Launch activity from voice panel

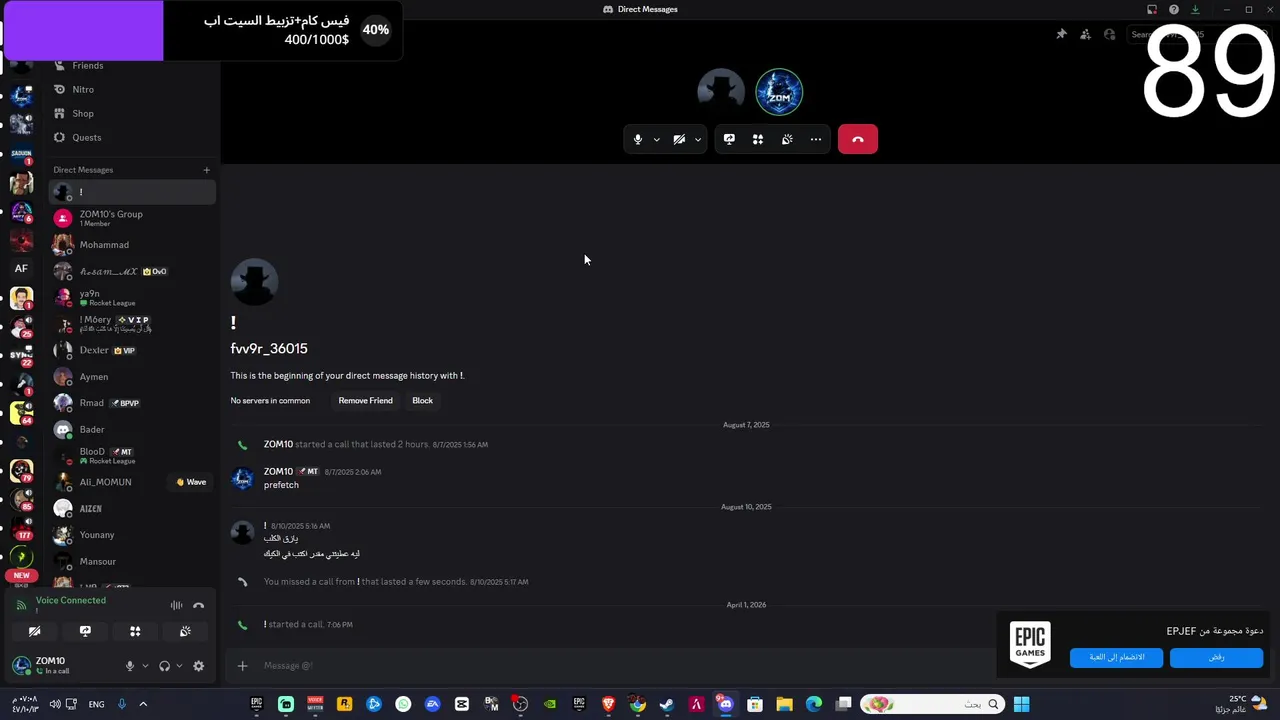(x=135, y=631)
